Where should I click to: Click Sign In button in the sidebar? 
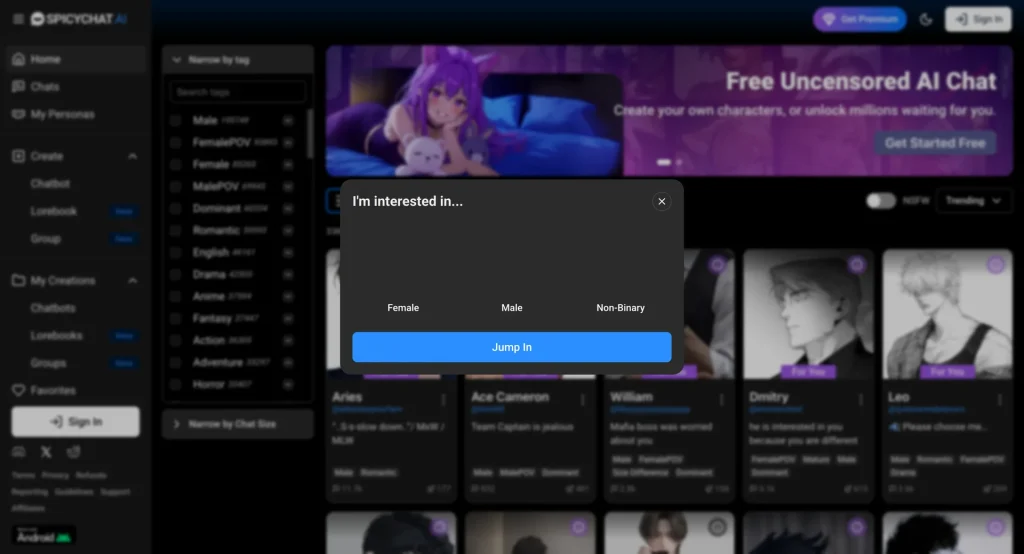(x=75, y=421)
